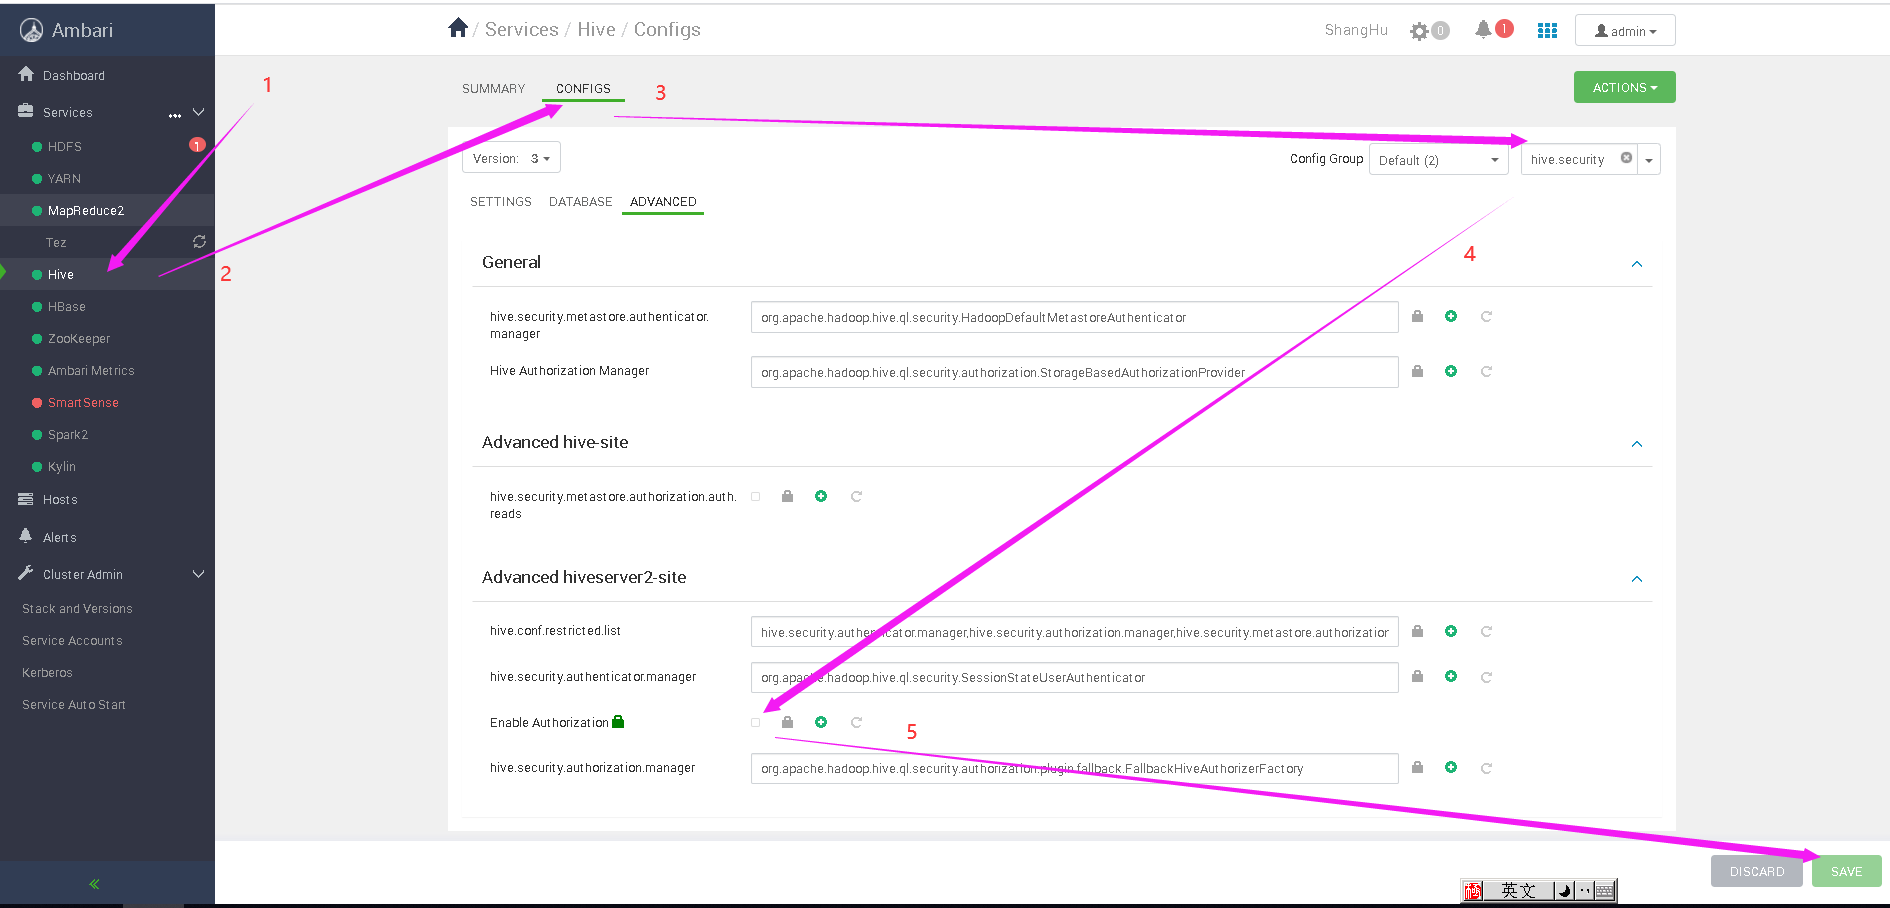Click lock icon for hive.conf.restricted.list
This screenshot has height=908, width=1890.
tap(1417, 631)
